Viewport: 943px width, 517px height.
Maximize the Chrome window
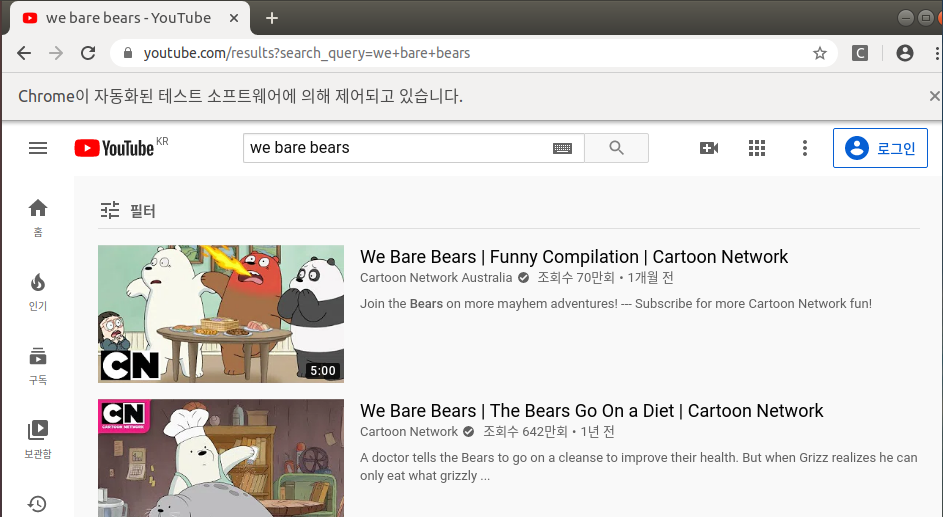926,18
